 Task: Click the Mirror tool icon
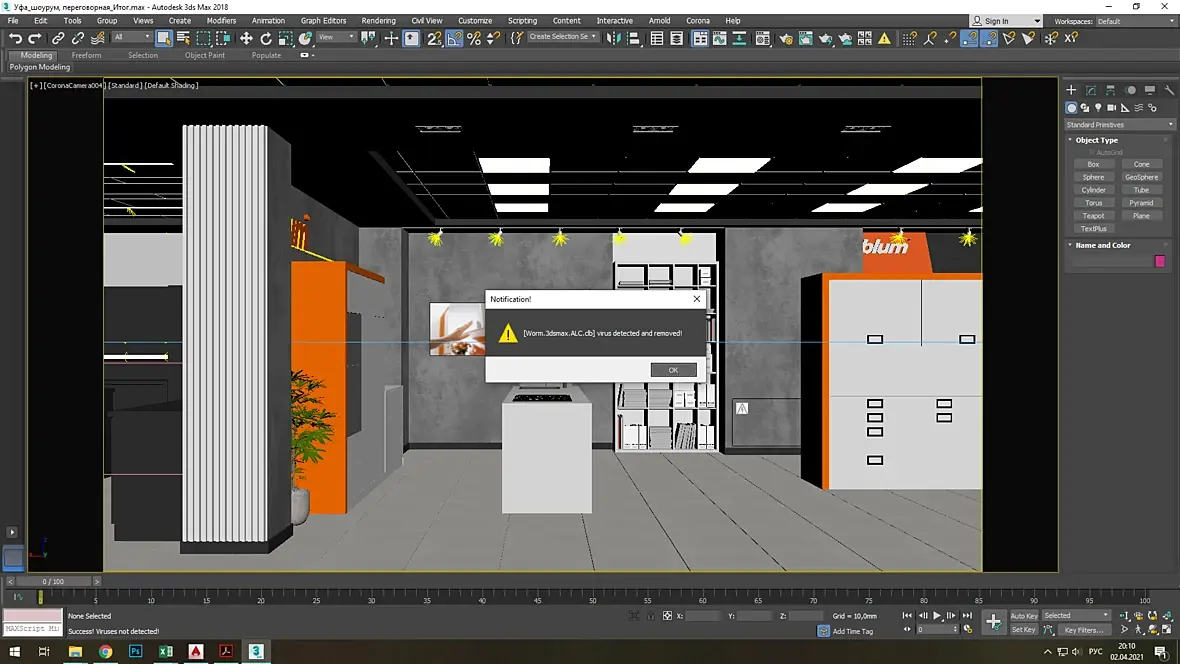click(613, 38)
